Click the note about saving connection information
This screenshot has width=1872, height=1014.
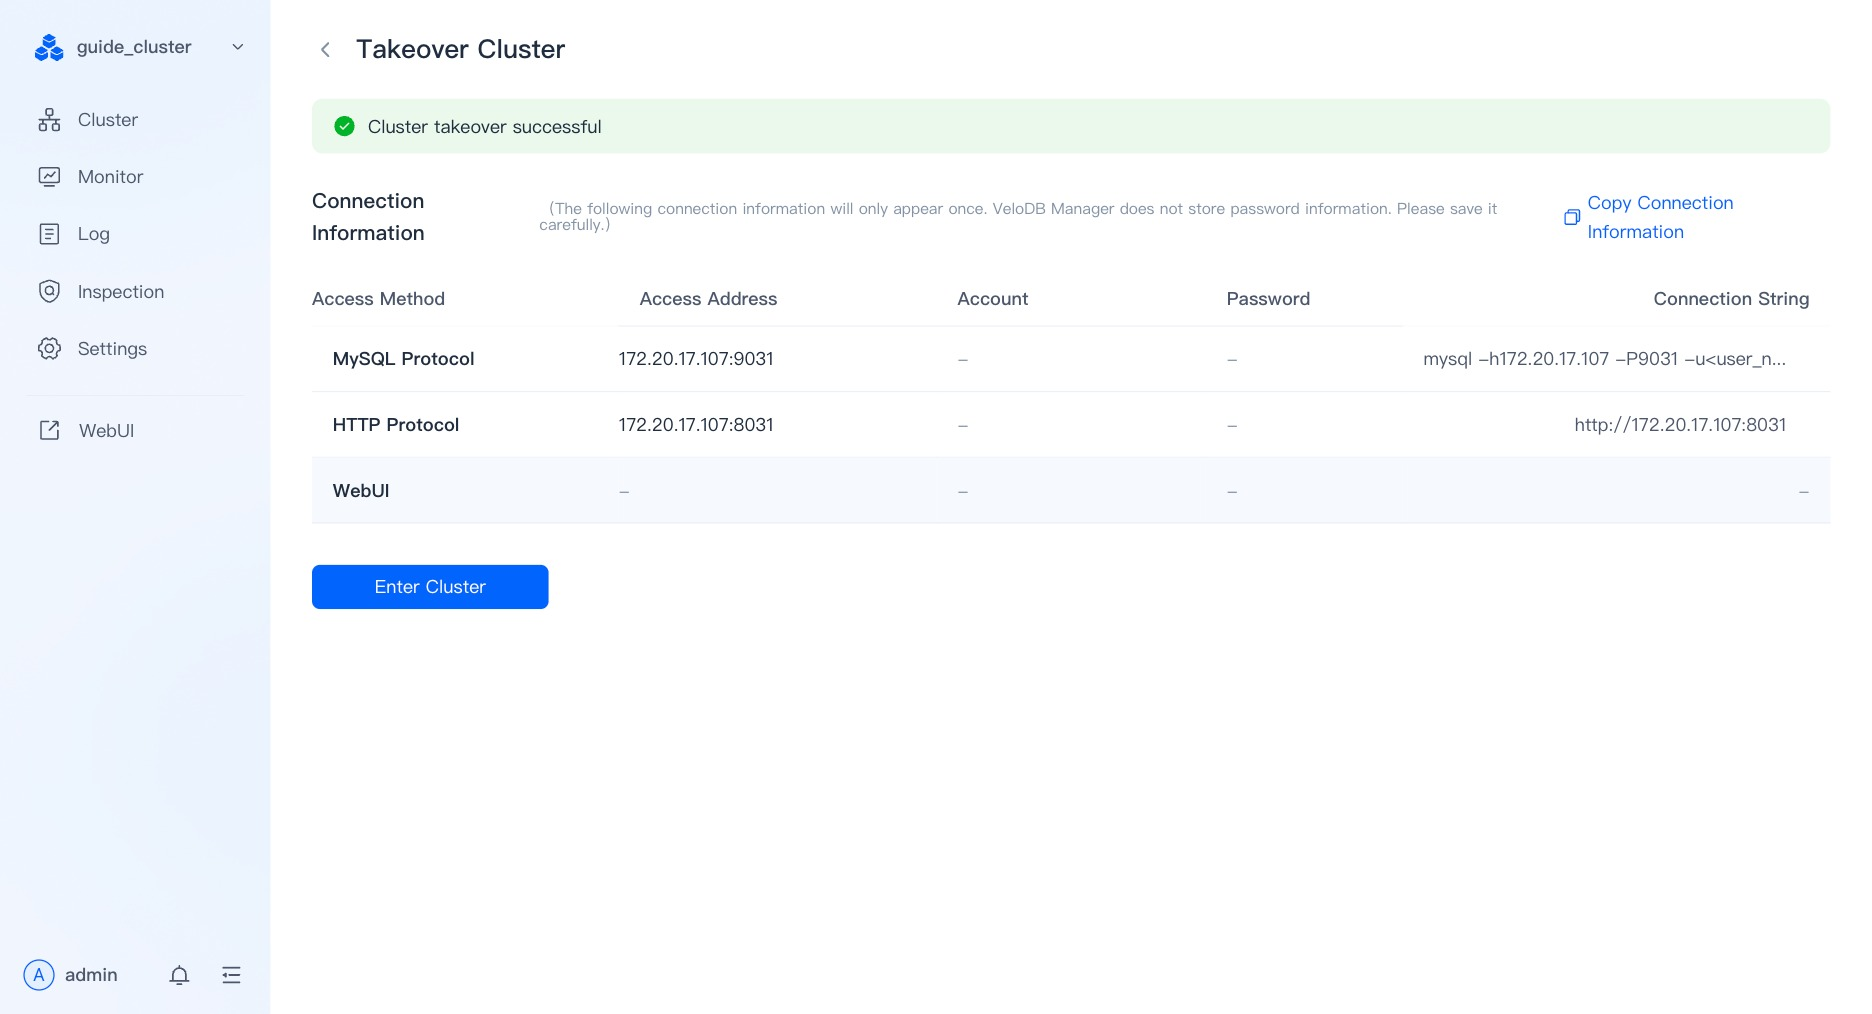(x=1018, y=216)
